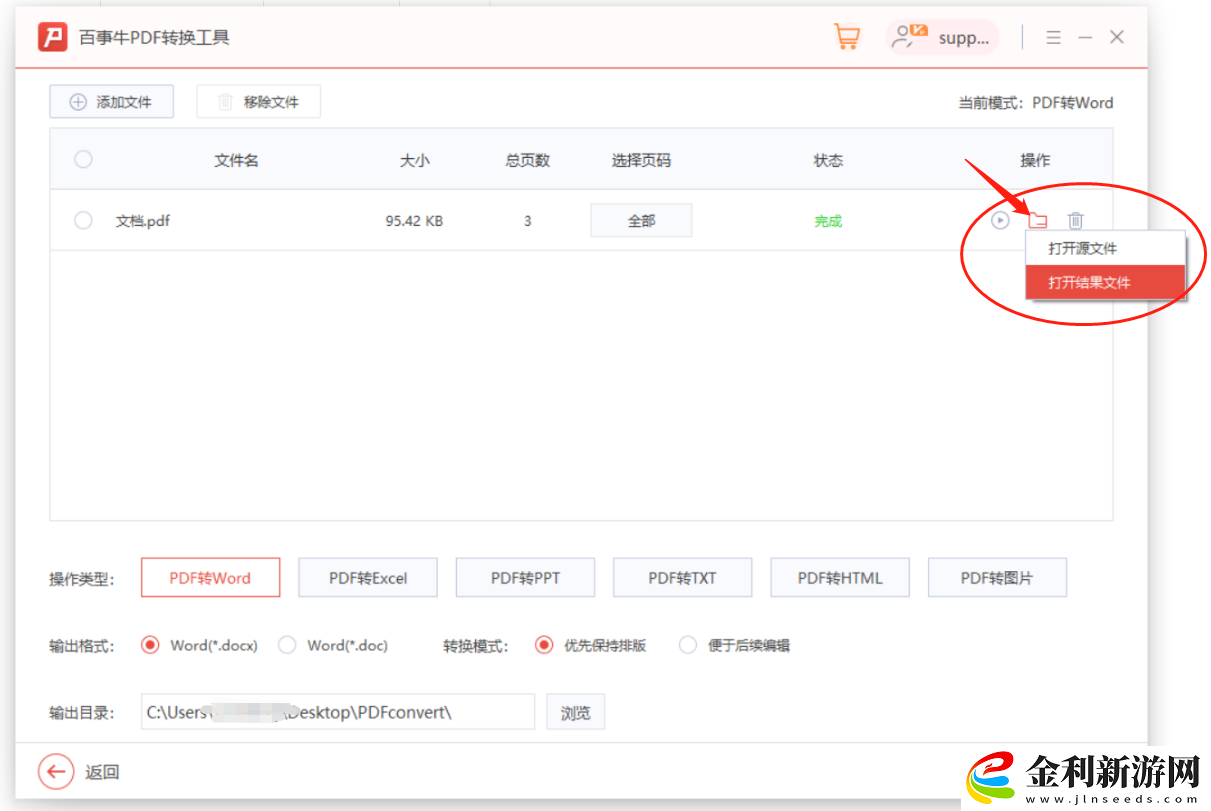Click the 文件名 column header
1211x811 pixels.
coord(237,160)
